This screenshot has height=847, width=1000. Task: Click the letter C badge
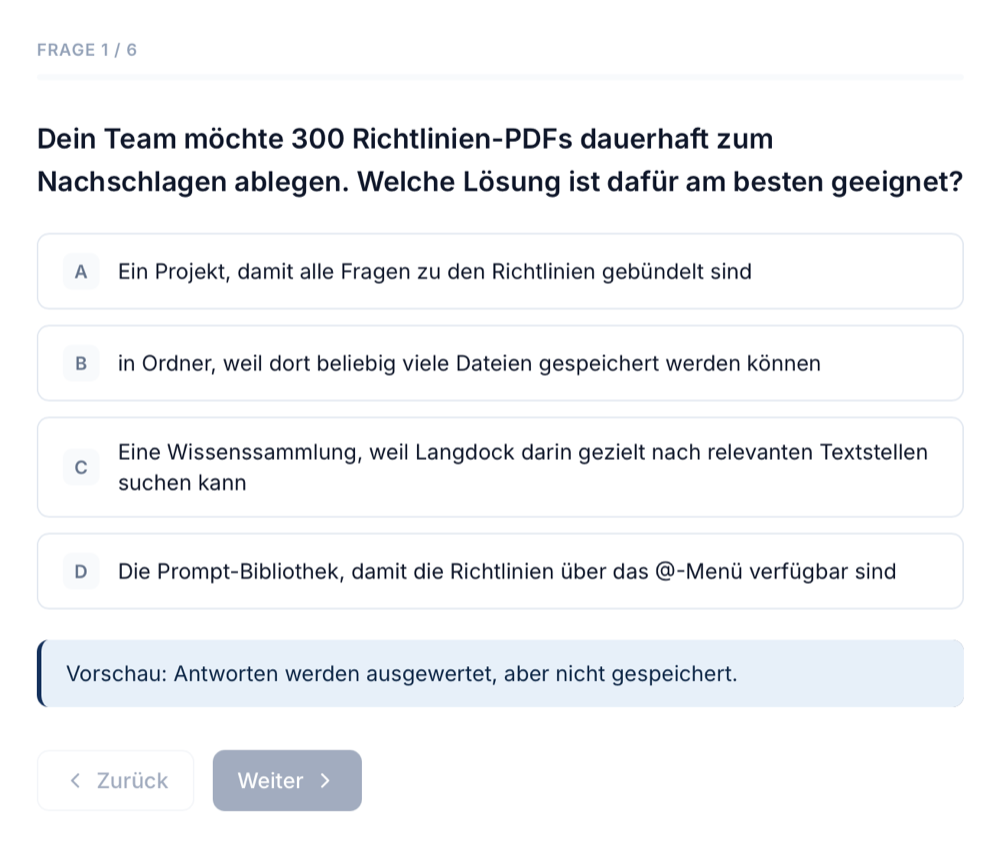coord(81,468)
